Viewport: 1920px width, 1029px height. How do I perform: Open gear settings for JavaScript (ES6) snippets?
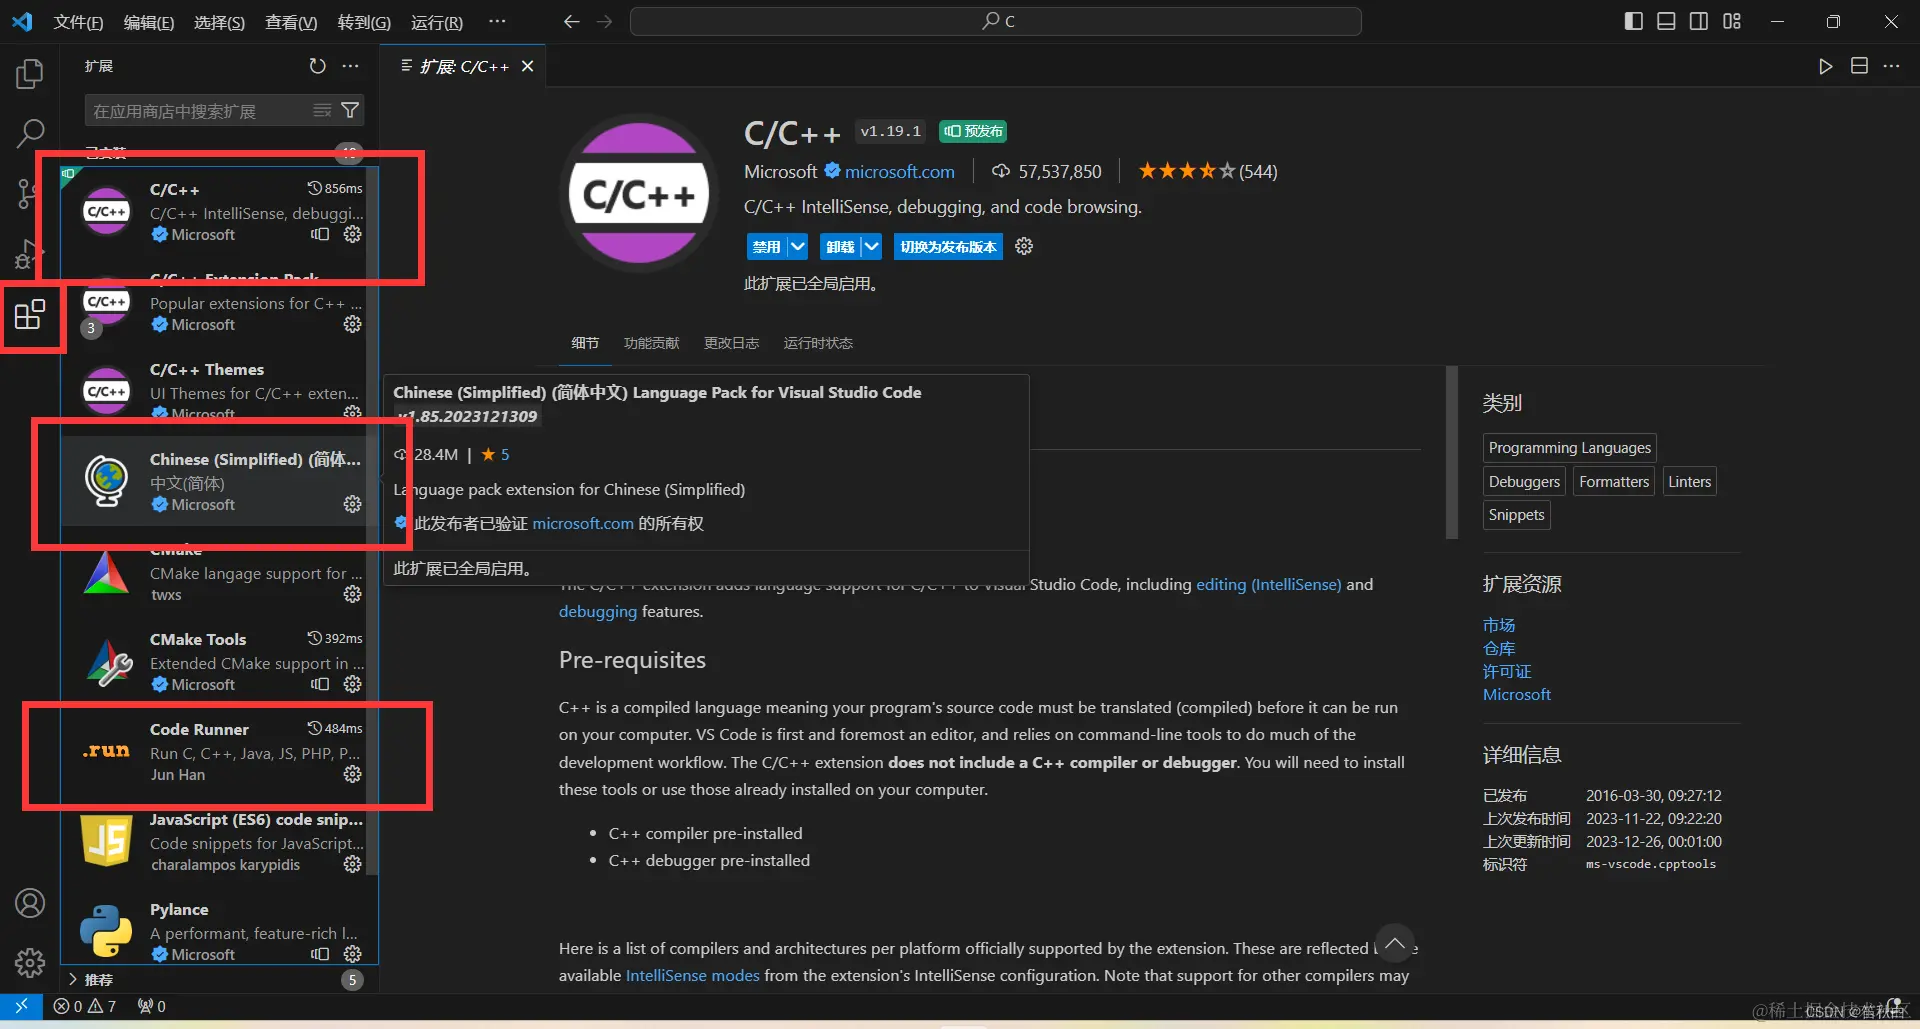[352, 864]
